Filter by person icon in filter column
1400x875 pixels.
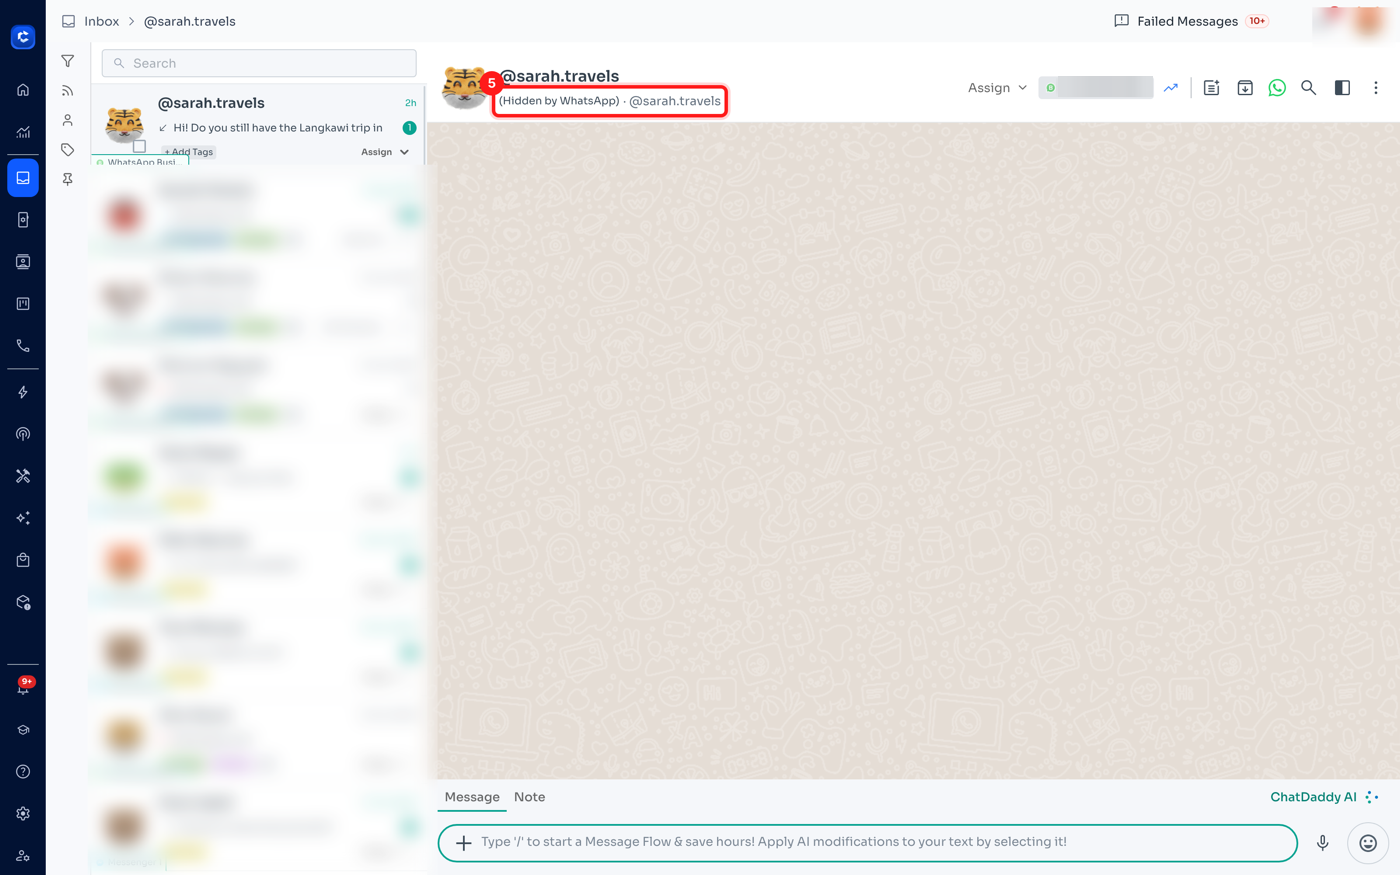(x=68, y=120)
